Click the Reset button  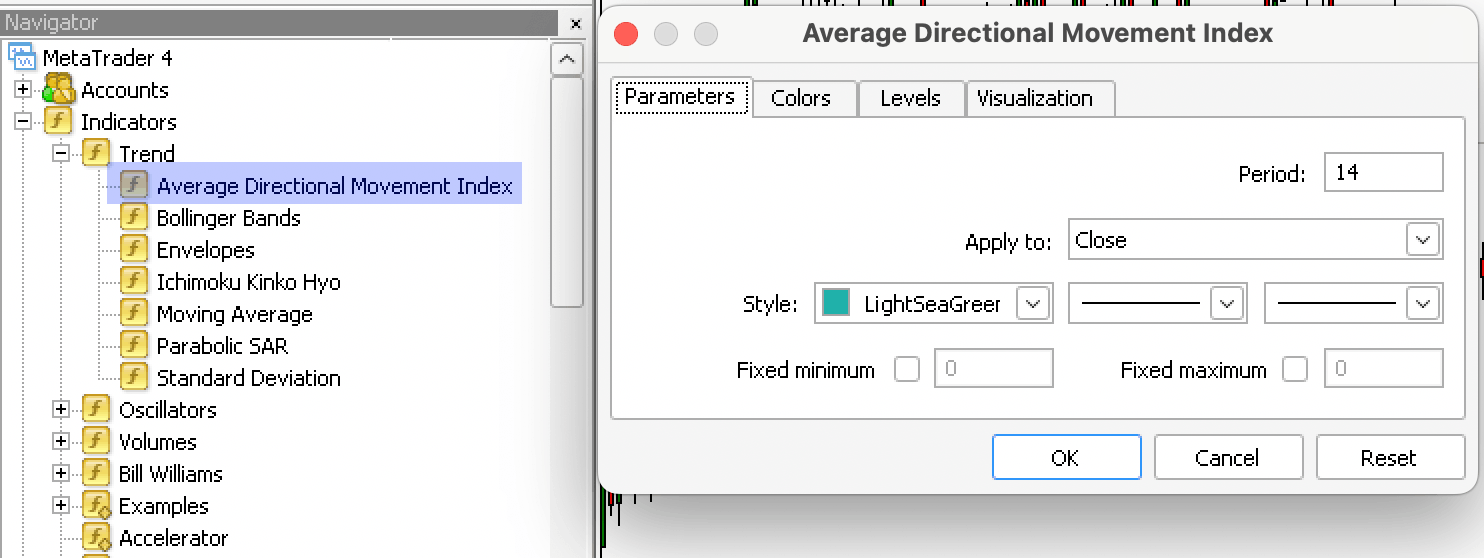pos(1389,457)
